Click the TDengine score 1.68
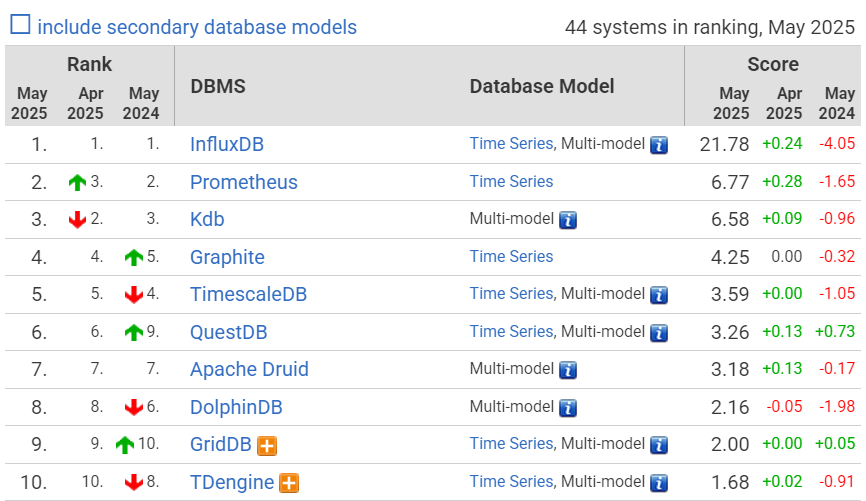This screenshot has height=501, width=866. pos(730,483)
